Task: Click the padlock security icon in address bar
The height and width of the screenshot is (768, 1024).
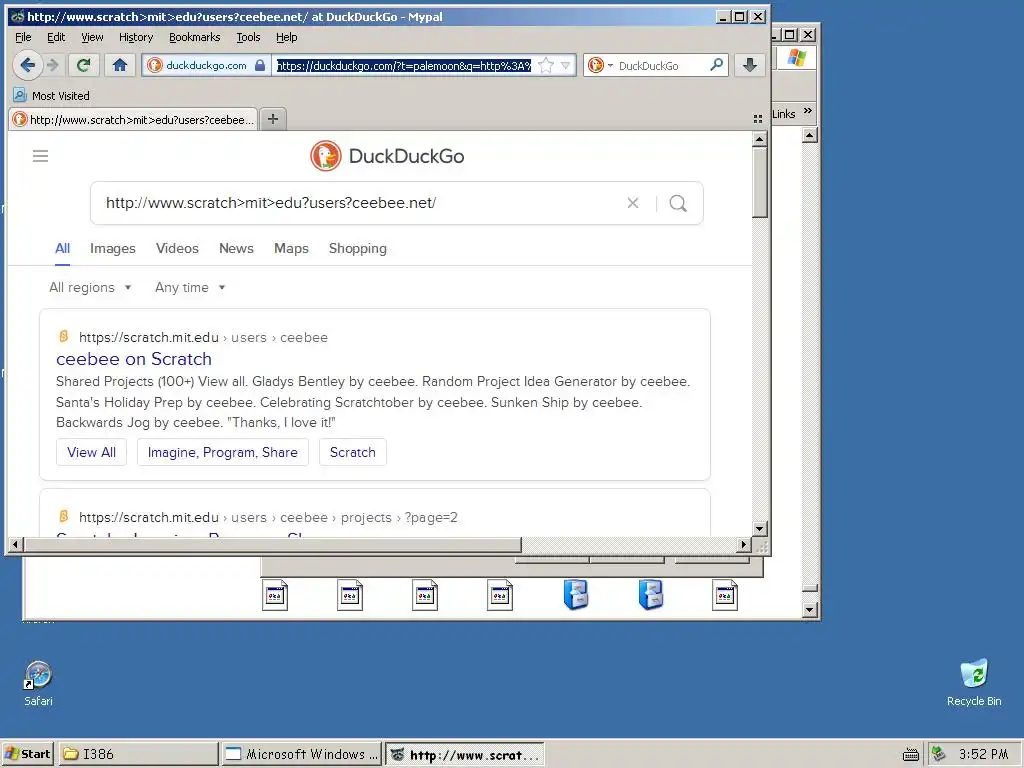Action: tap(260, 65)
